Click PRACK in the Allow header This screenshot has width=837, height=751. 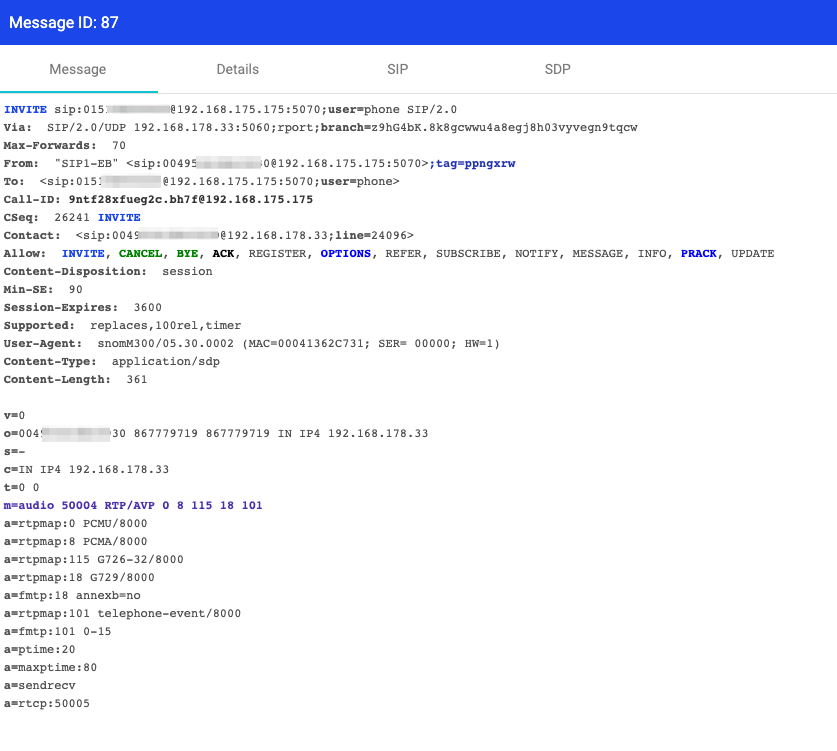[x=698, y=254]
